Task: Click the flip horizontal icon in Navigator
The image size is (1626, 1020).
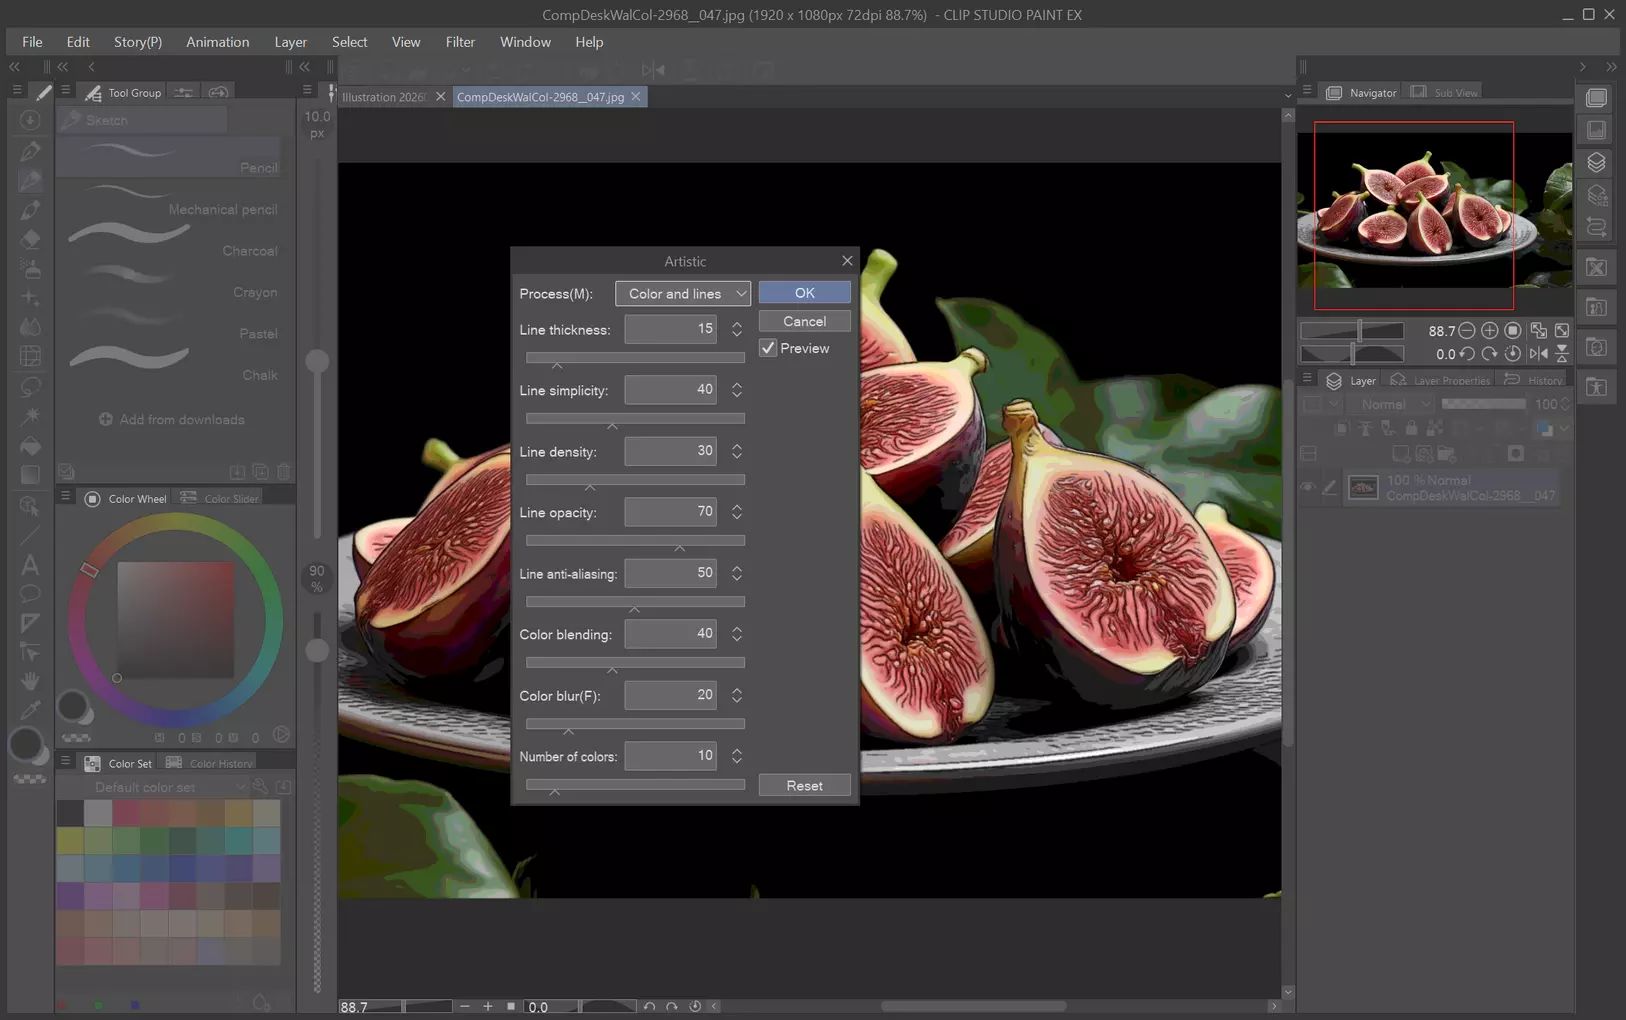Action: [1538, 353]
